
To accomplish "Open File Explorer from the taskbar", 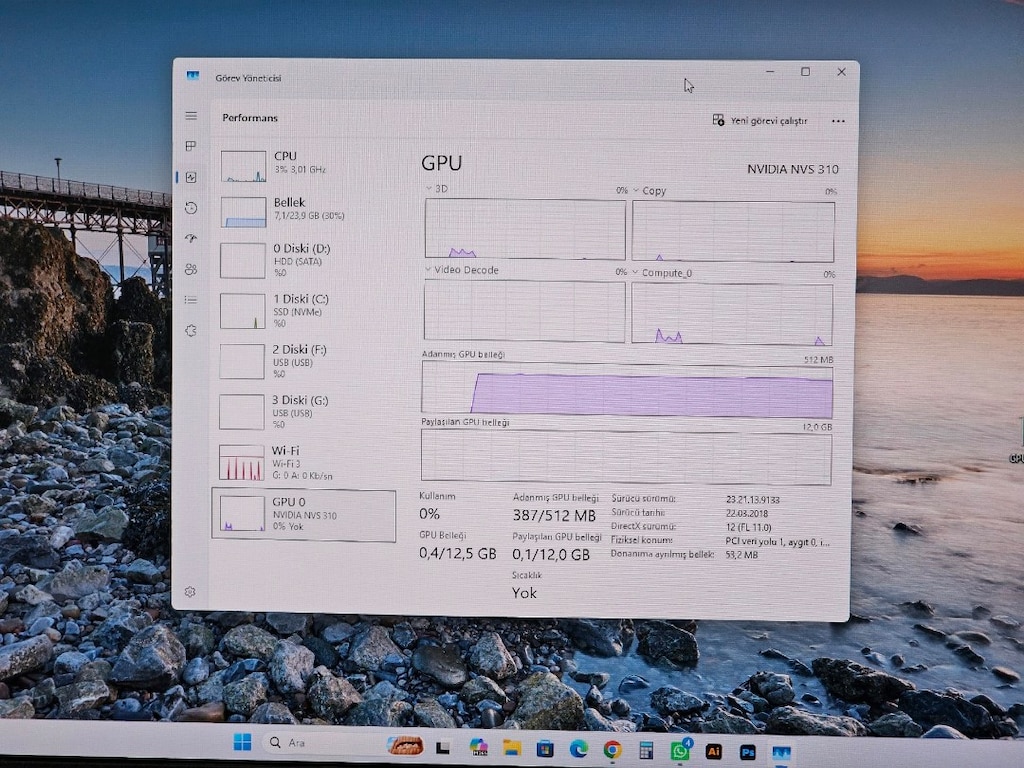I will tap(512, 748).
